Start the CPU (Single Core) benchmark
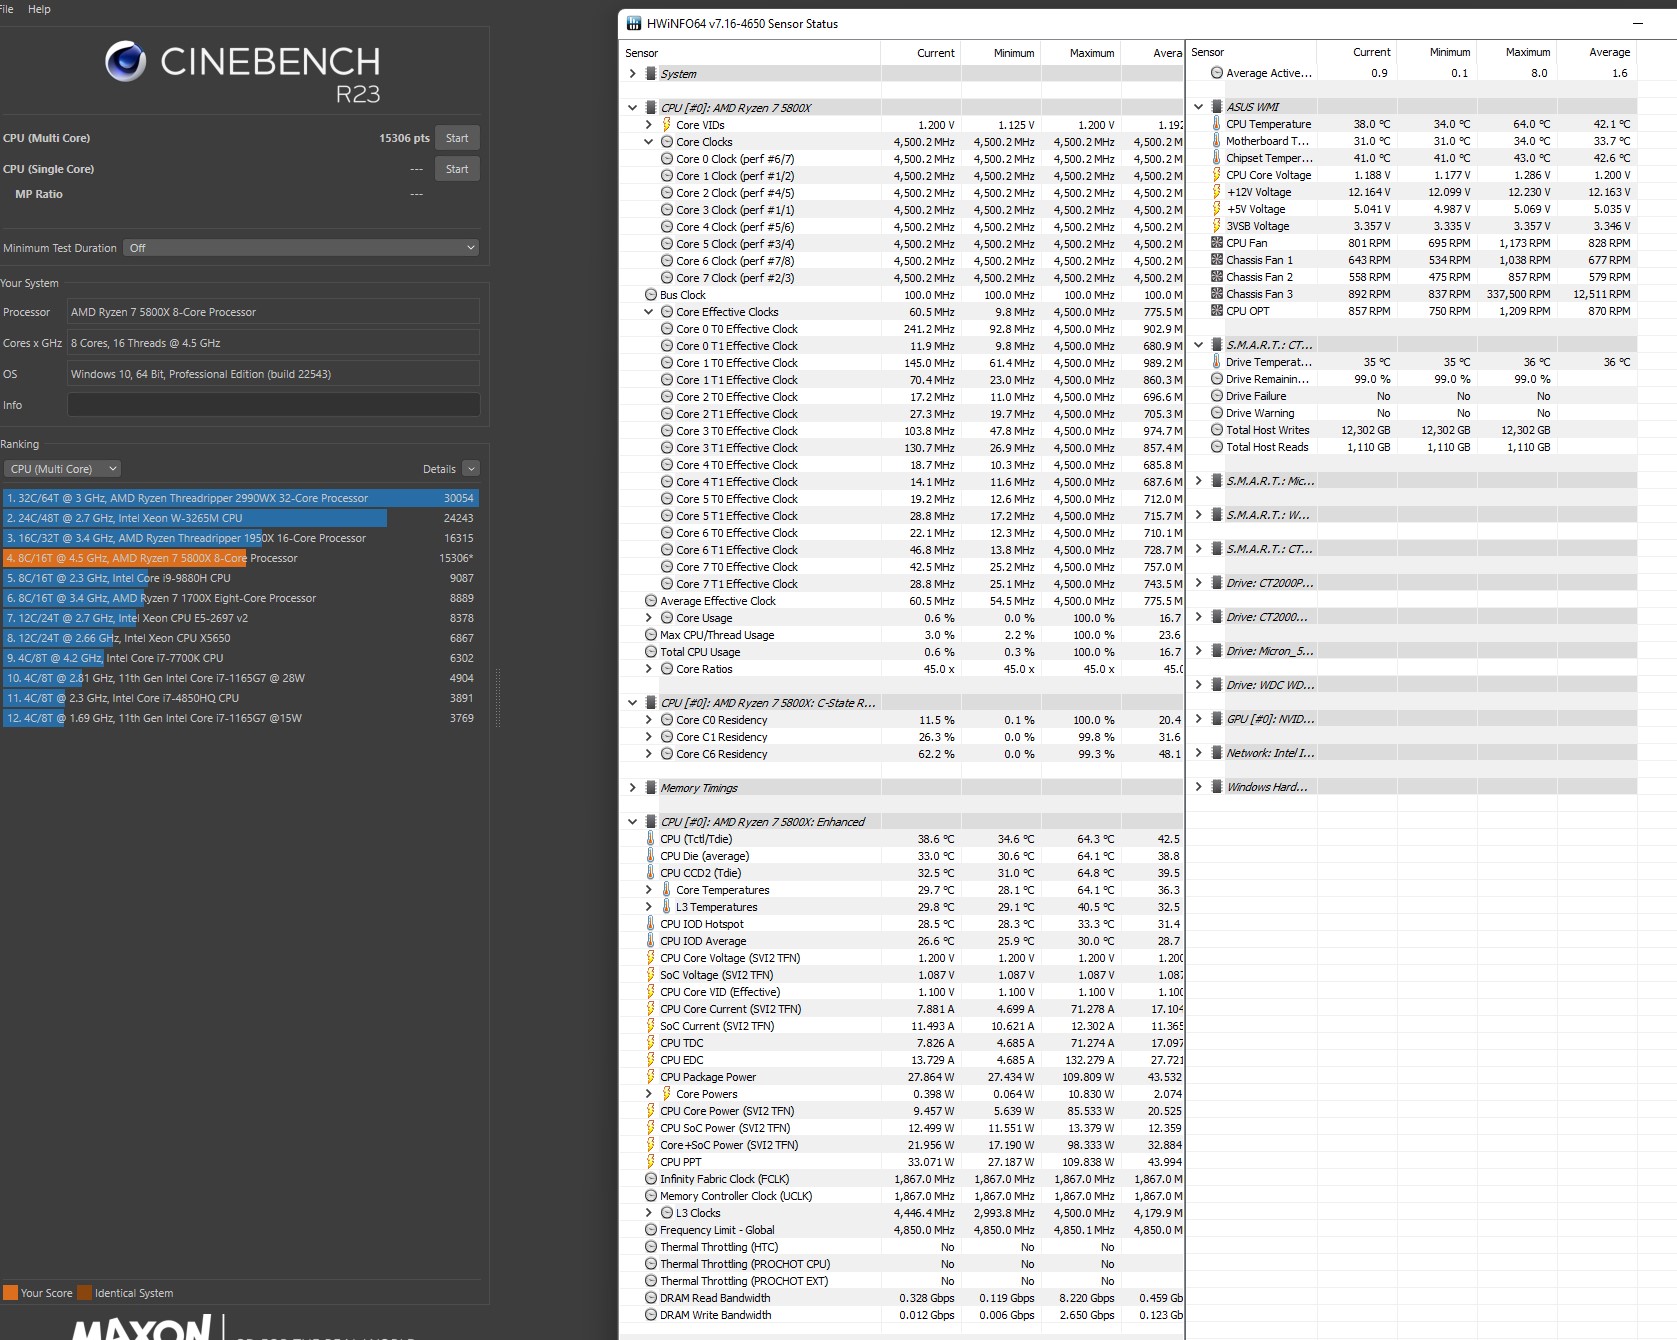 coord(457,169)
